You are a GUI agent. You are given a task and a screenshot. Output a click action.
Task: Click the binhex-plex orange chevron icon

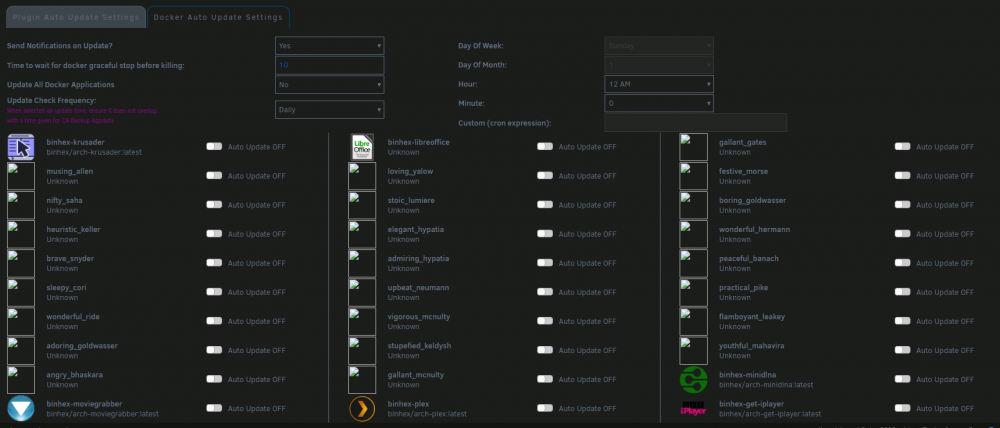click(x=362, y=408)
